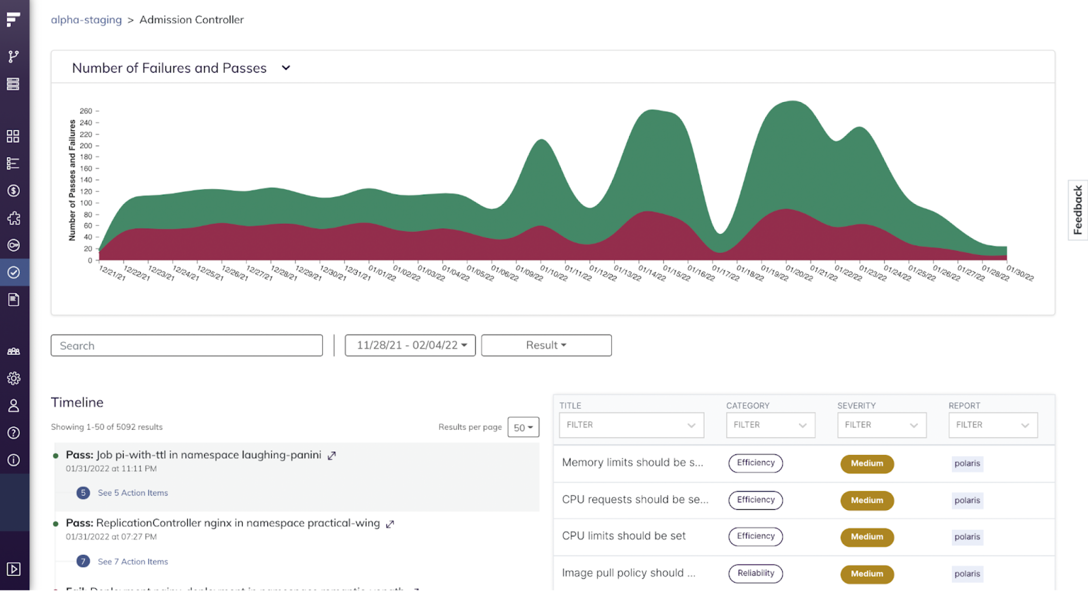Open the date range 11/28/21 - 02/04/22 dropdown
The image size is (1088, 594).
[x=410, y=345]
